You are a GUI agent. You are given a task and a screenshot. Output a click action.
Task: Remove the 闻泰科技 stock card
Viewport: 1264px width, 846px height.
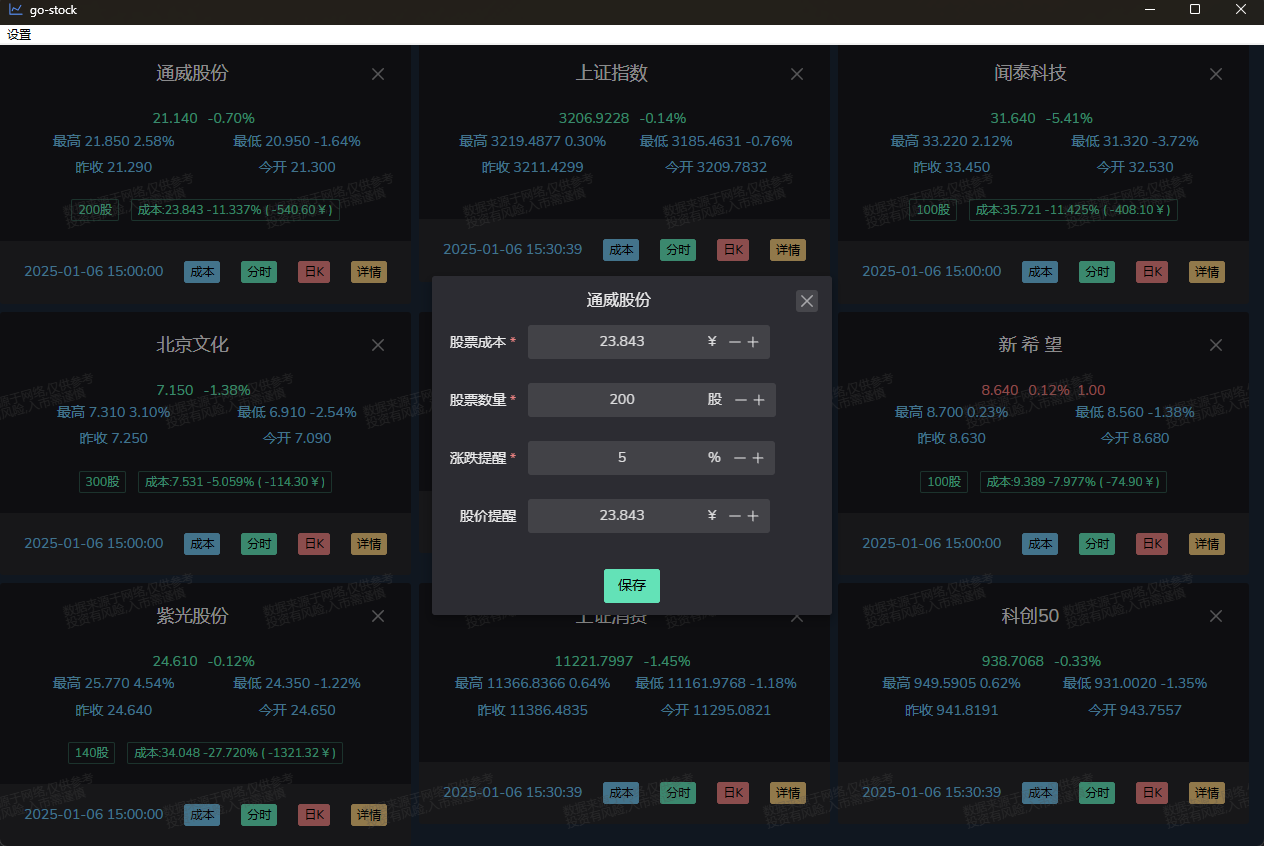pyautogui.click(x=1216, y=74)
